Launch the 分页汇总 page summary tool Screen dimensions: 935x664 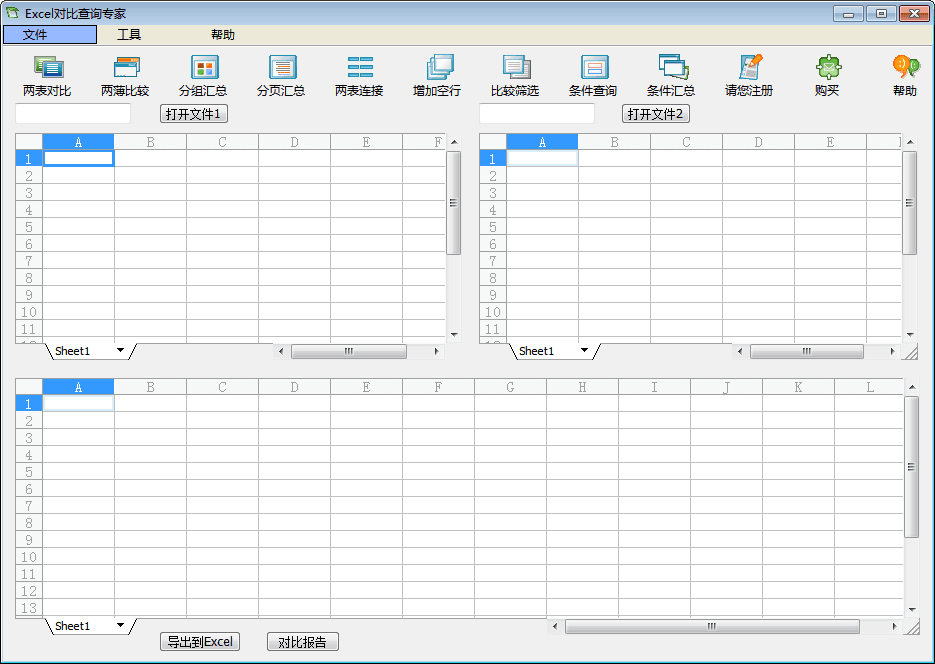tap(281, 68)
